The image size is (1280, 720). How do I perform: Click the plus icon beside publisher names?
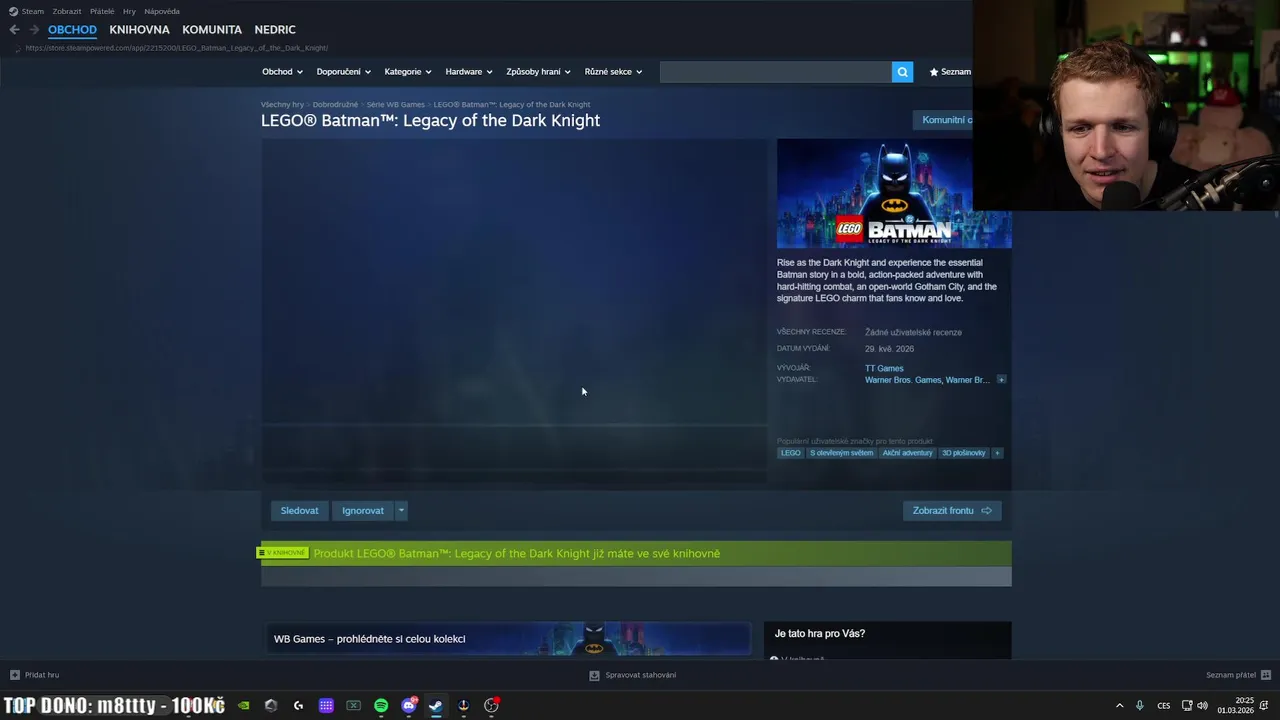pyautogui.click(x=1001, y=380)
